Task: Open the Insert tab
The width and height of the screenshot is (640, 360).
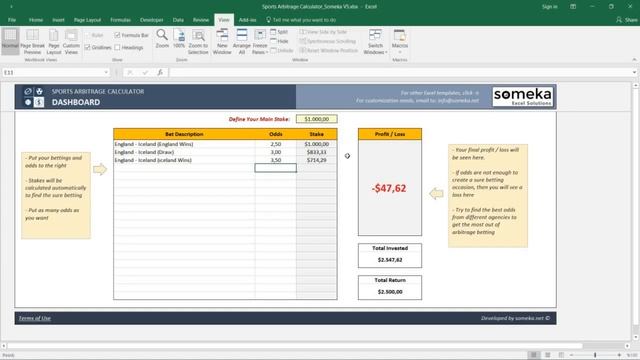Action: [x=58, y=20]
